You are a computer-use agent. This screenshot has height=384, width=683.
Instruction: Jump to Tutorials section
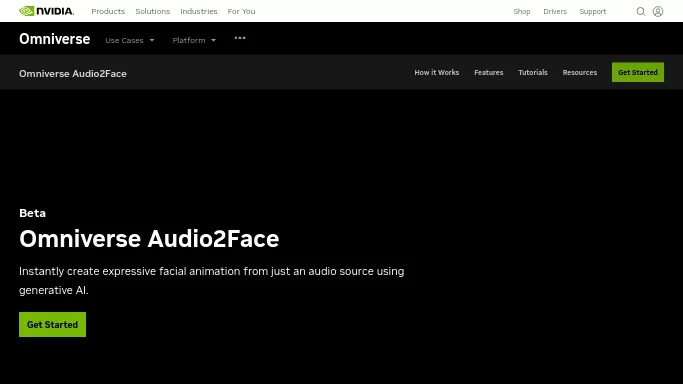click(x=532, y=72)
